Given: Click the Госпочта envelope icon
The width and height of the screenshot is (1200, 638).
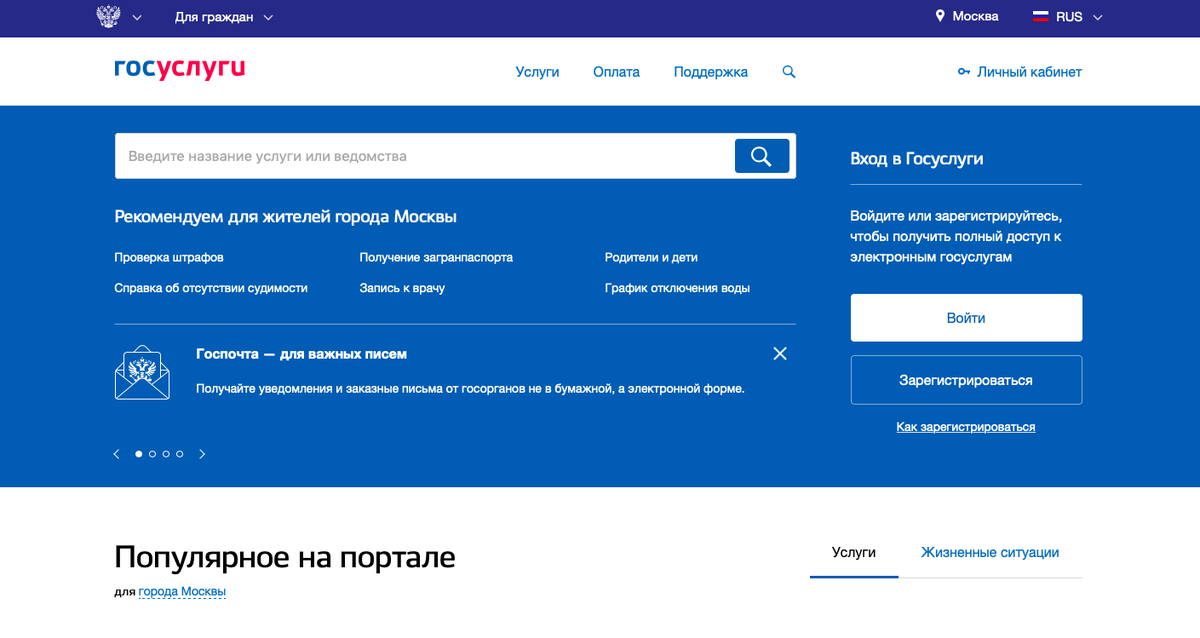Looking at the screenshot, I should point(142,373).
